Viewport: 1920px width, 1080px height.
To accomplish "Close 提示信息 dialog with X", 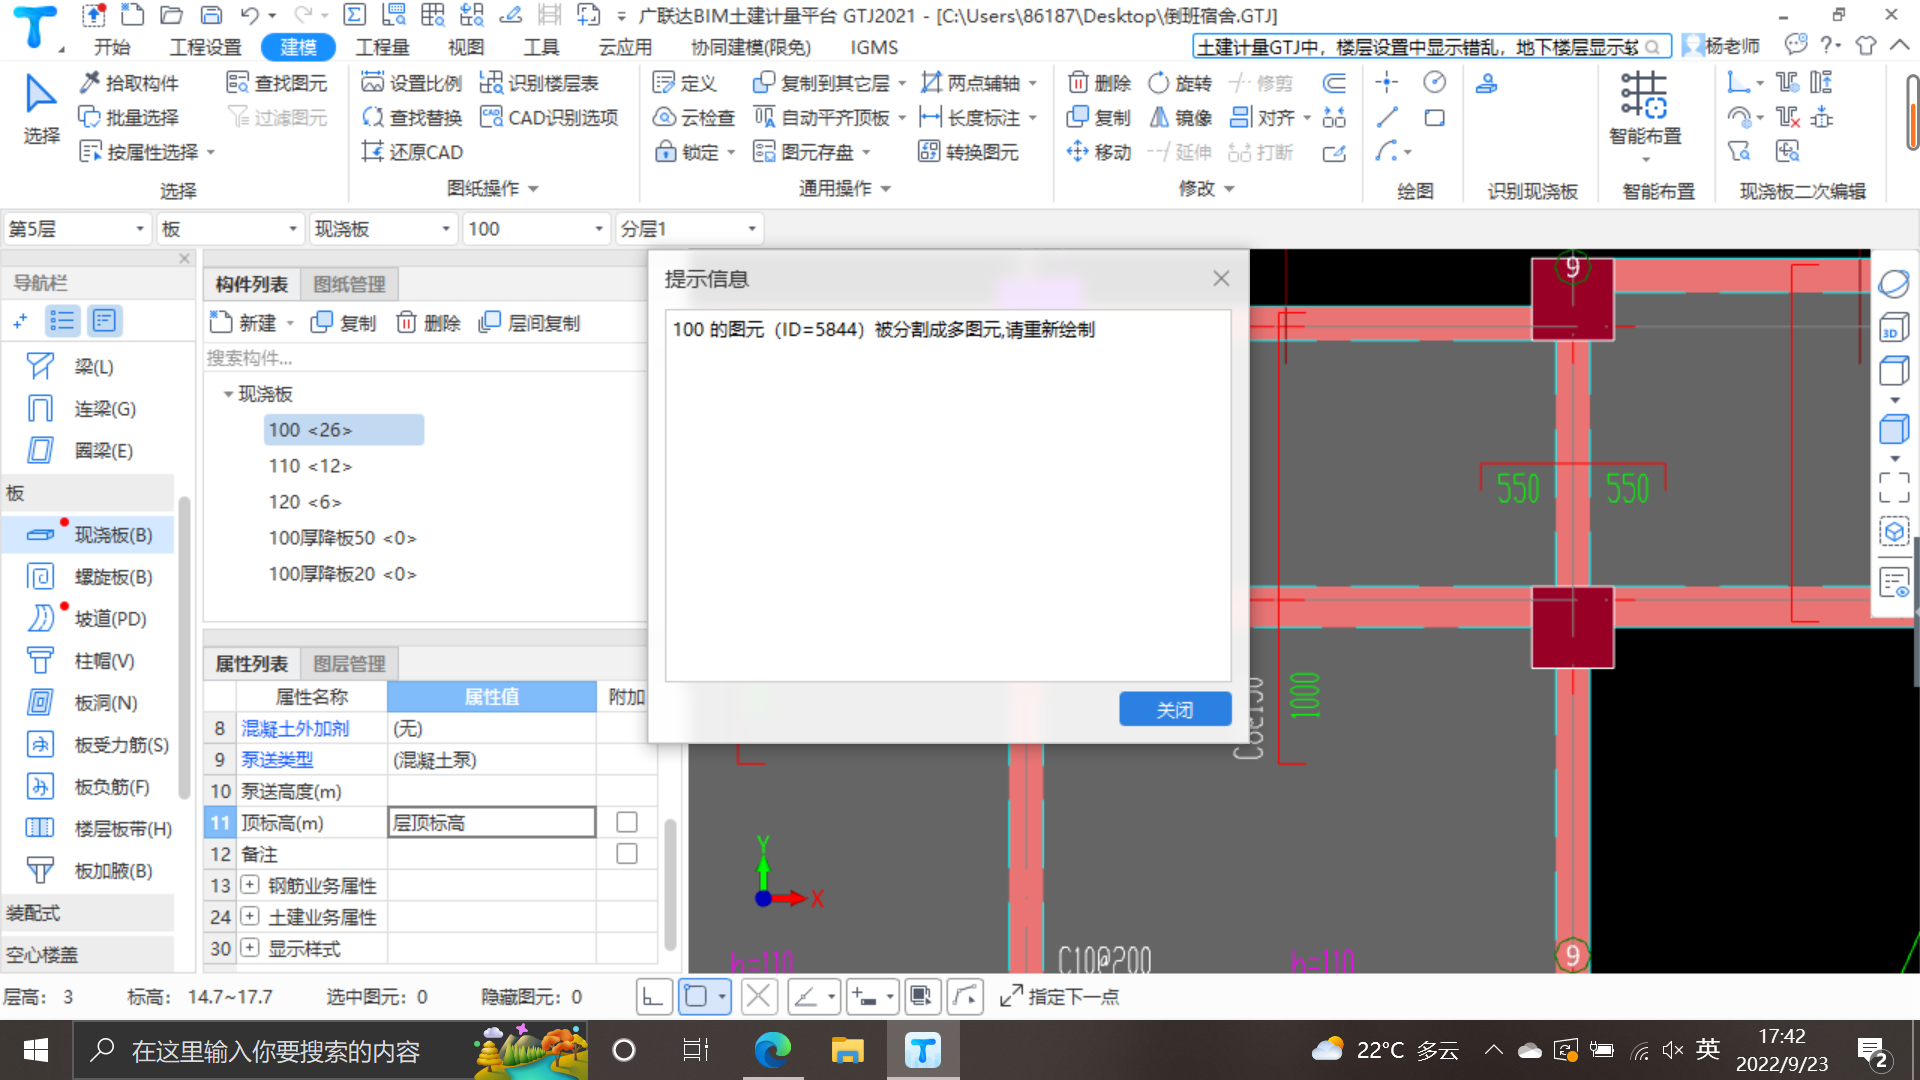I will point(1221,279).
